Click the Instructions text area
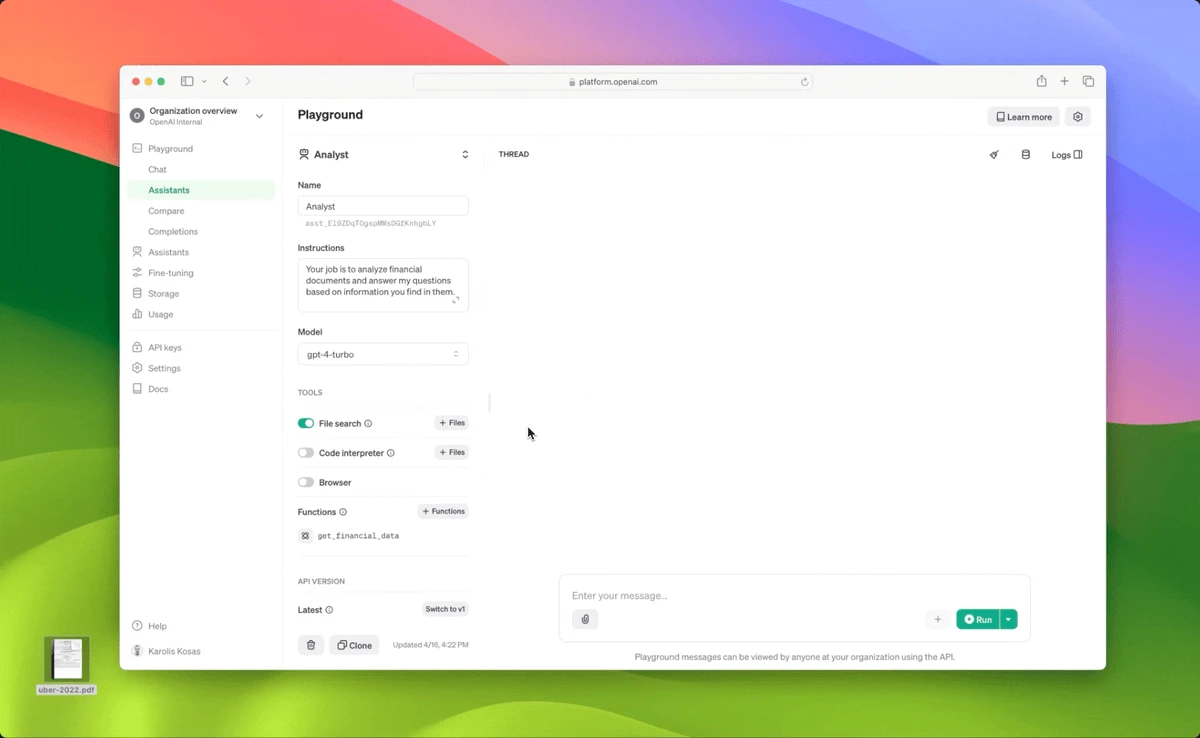 [x=383, y=284]
